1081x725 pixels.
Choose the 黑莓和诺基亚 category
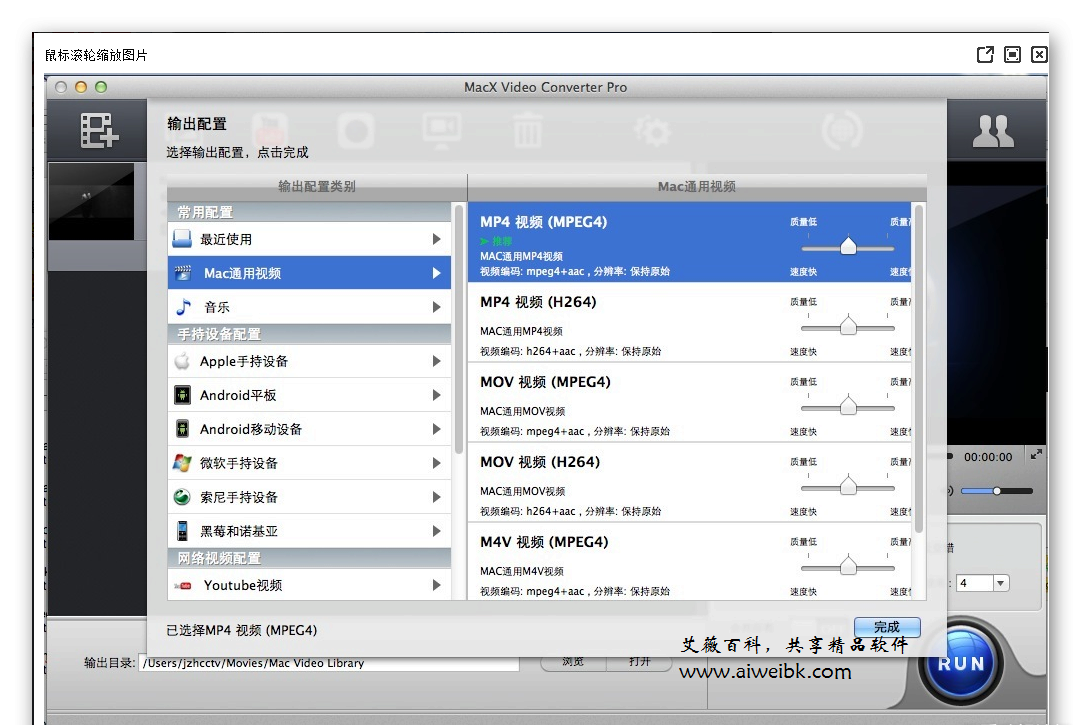click(310, 531)
